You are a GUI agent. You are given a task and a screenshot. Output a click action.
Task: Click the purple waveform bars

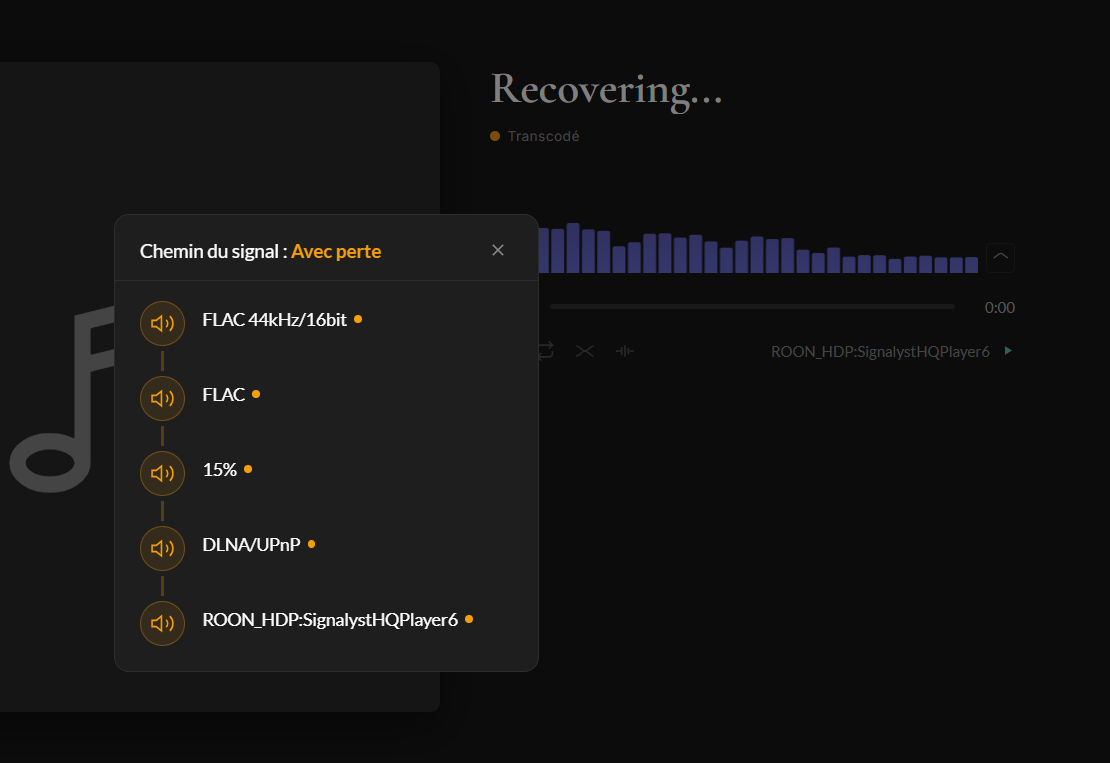[757, 248]
